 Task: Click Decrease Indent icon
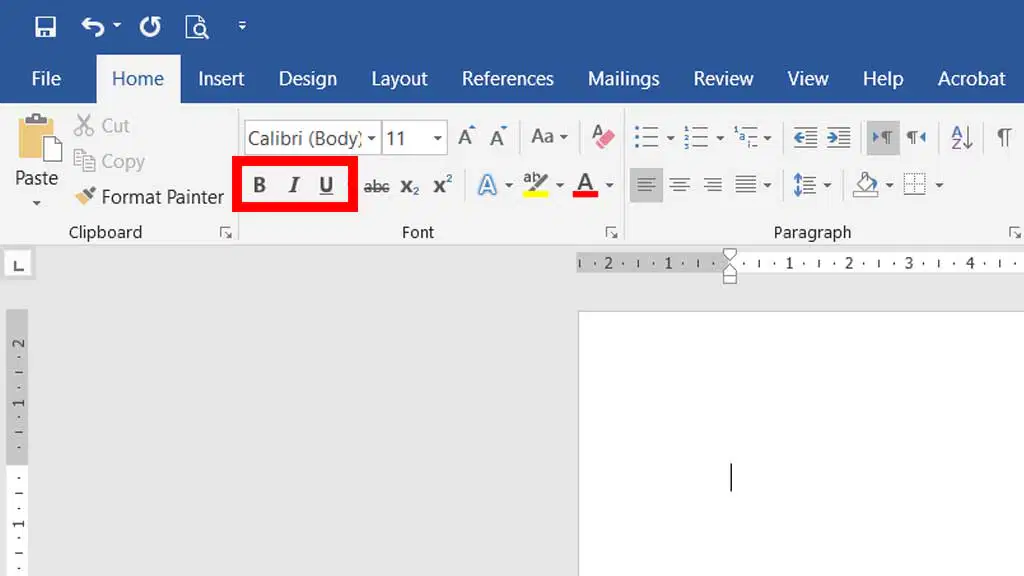[x=805, y=137]
